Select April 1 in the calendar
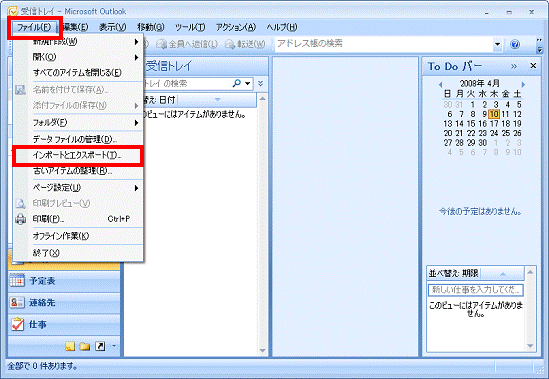Image resolution: width=549 pixels, height=379 pixels. (473, 104)
